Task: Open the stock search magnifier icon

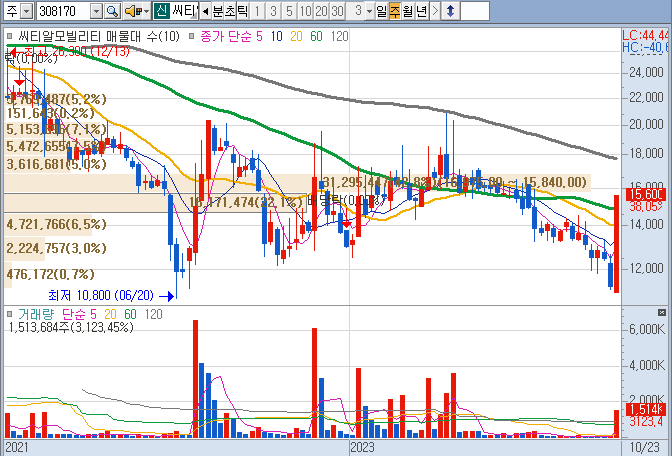Action: click(112, 11)
